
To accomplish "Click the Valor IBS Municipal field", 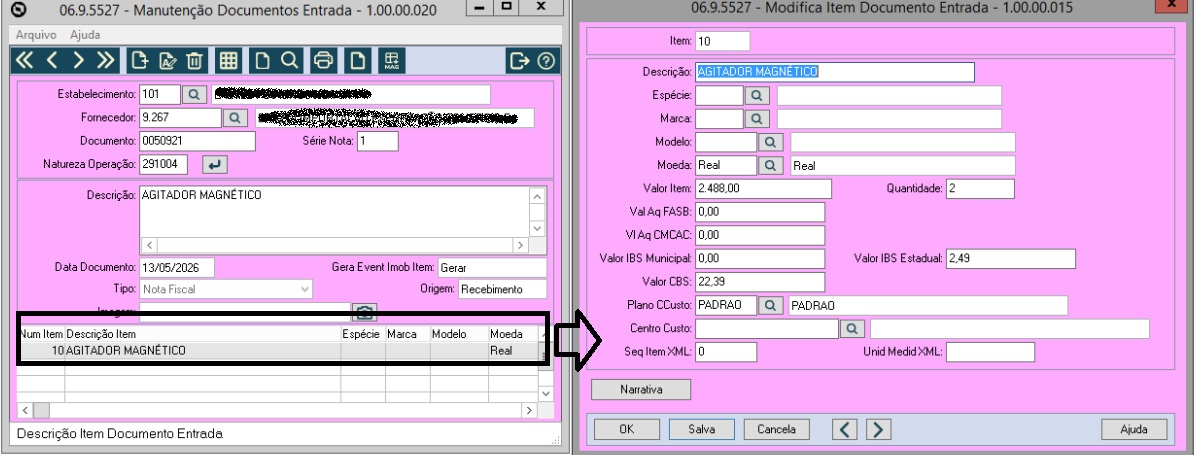I will pyautogui.click(x=760, y=259).
